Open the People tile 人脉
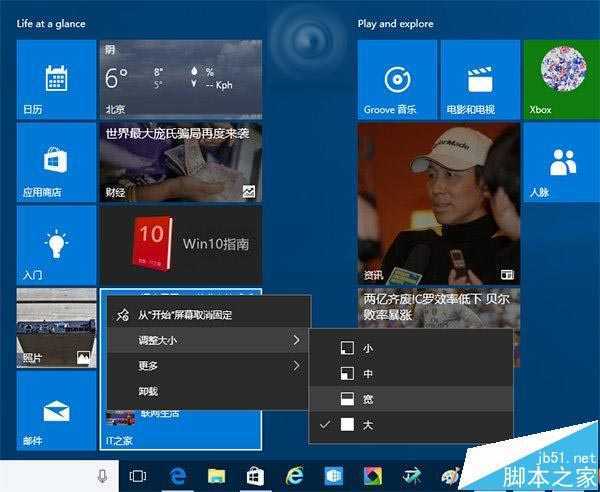The height and width of the screenshot is (492, 600). [x=562, y=162]
